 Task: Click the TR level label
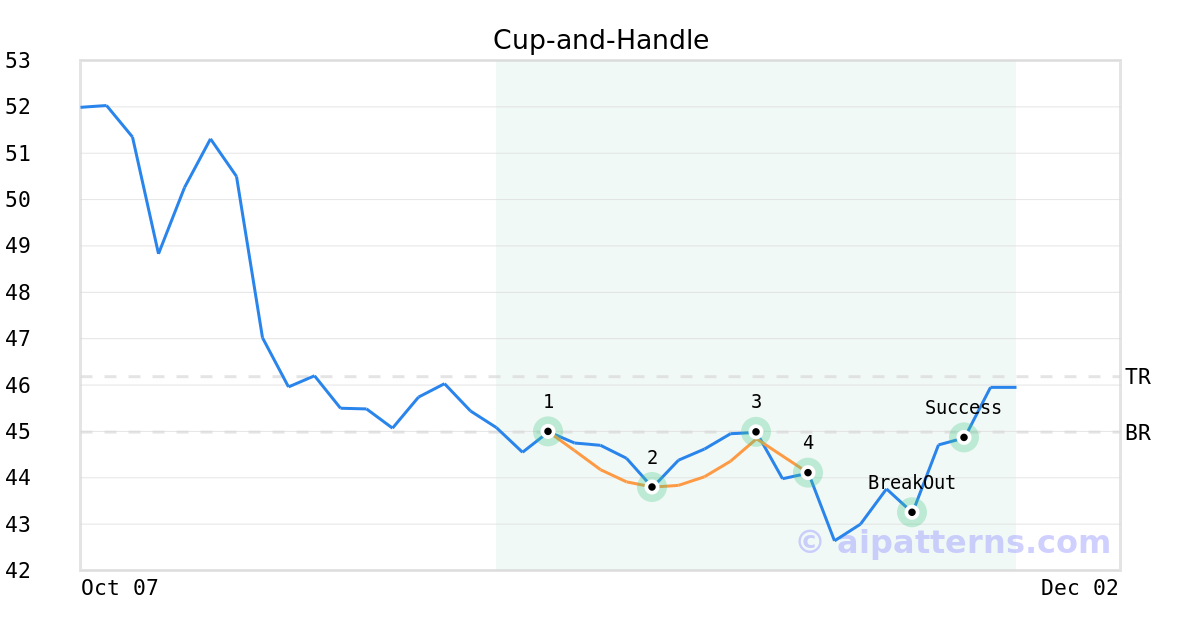click(1137, 377)
